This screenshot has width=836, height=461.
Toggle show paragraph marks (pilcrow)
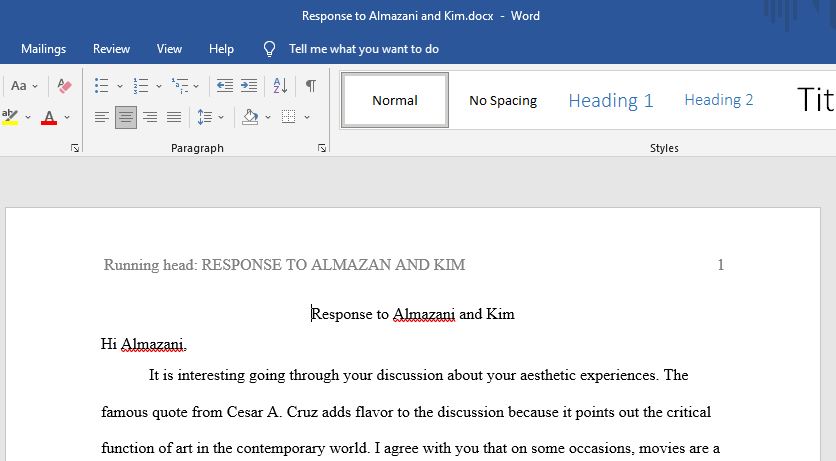point(310,85)
